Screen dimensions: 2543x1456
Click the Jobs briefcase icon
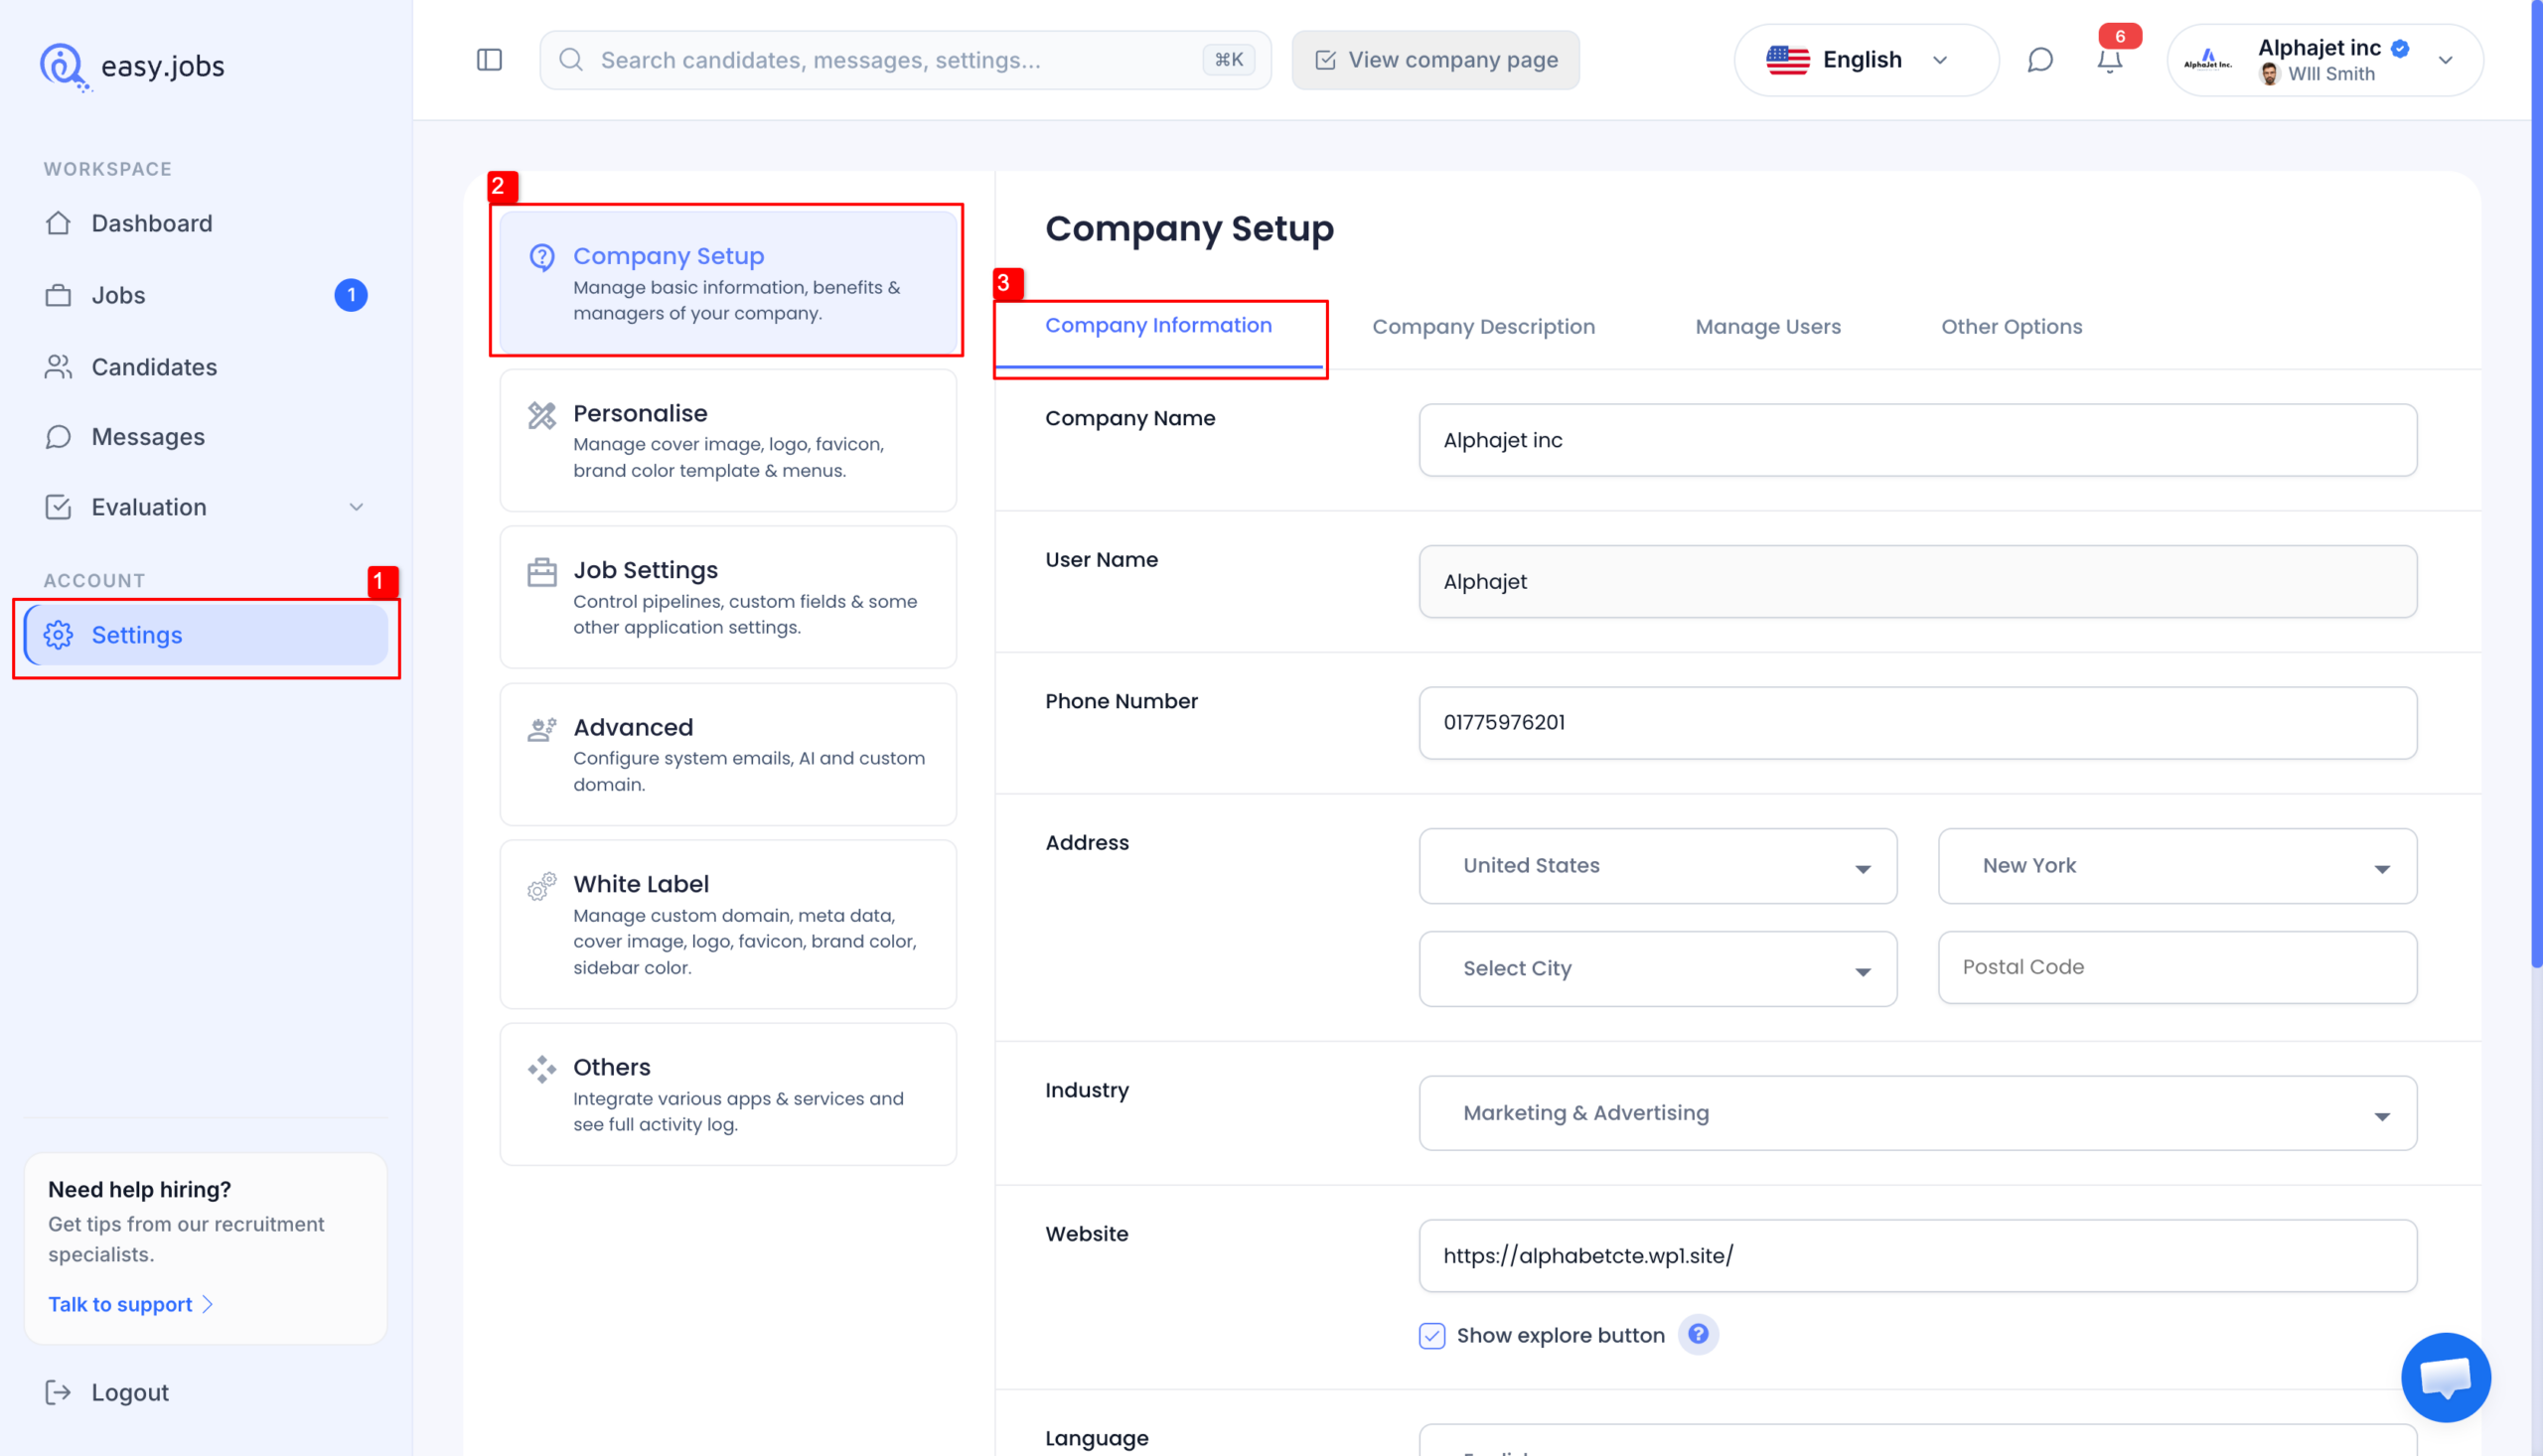[58, 295]
